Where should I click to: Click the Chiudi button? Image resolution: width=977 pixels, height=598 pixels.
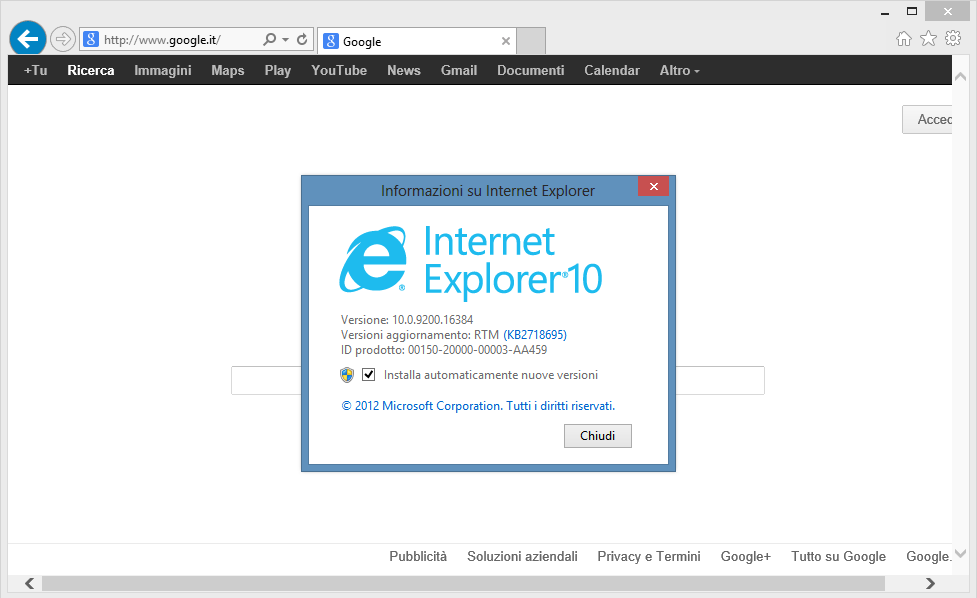tap(598, 436)
